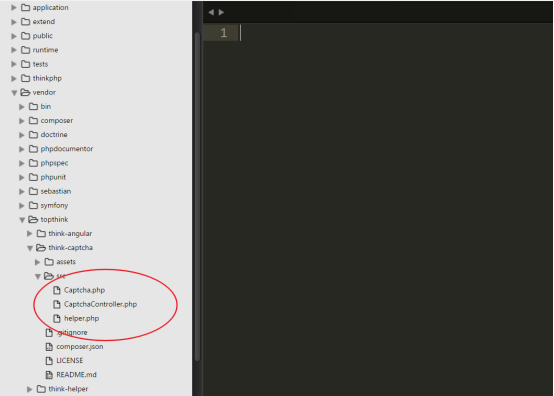The width and height of the screenshot is (554, 396).
Task: Click the composer folder icon
Action: click(x=33, y=120)
